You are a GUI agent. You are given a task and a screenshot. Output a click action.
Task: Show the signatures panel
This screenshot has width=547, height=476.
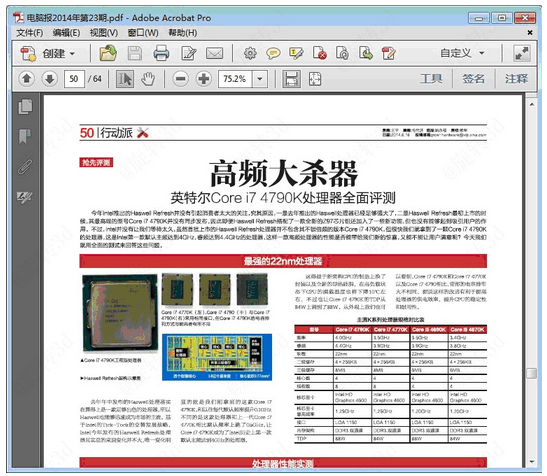click(25, 197)
